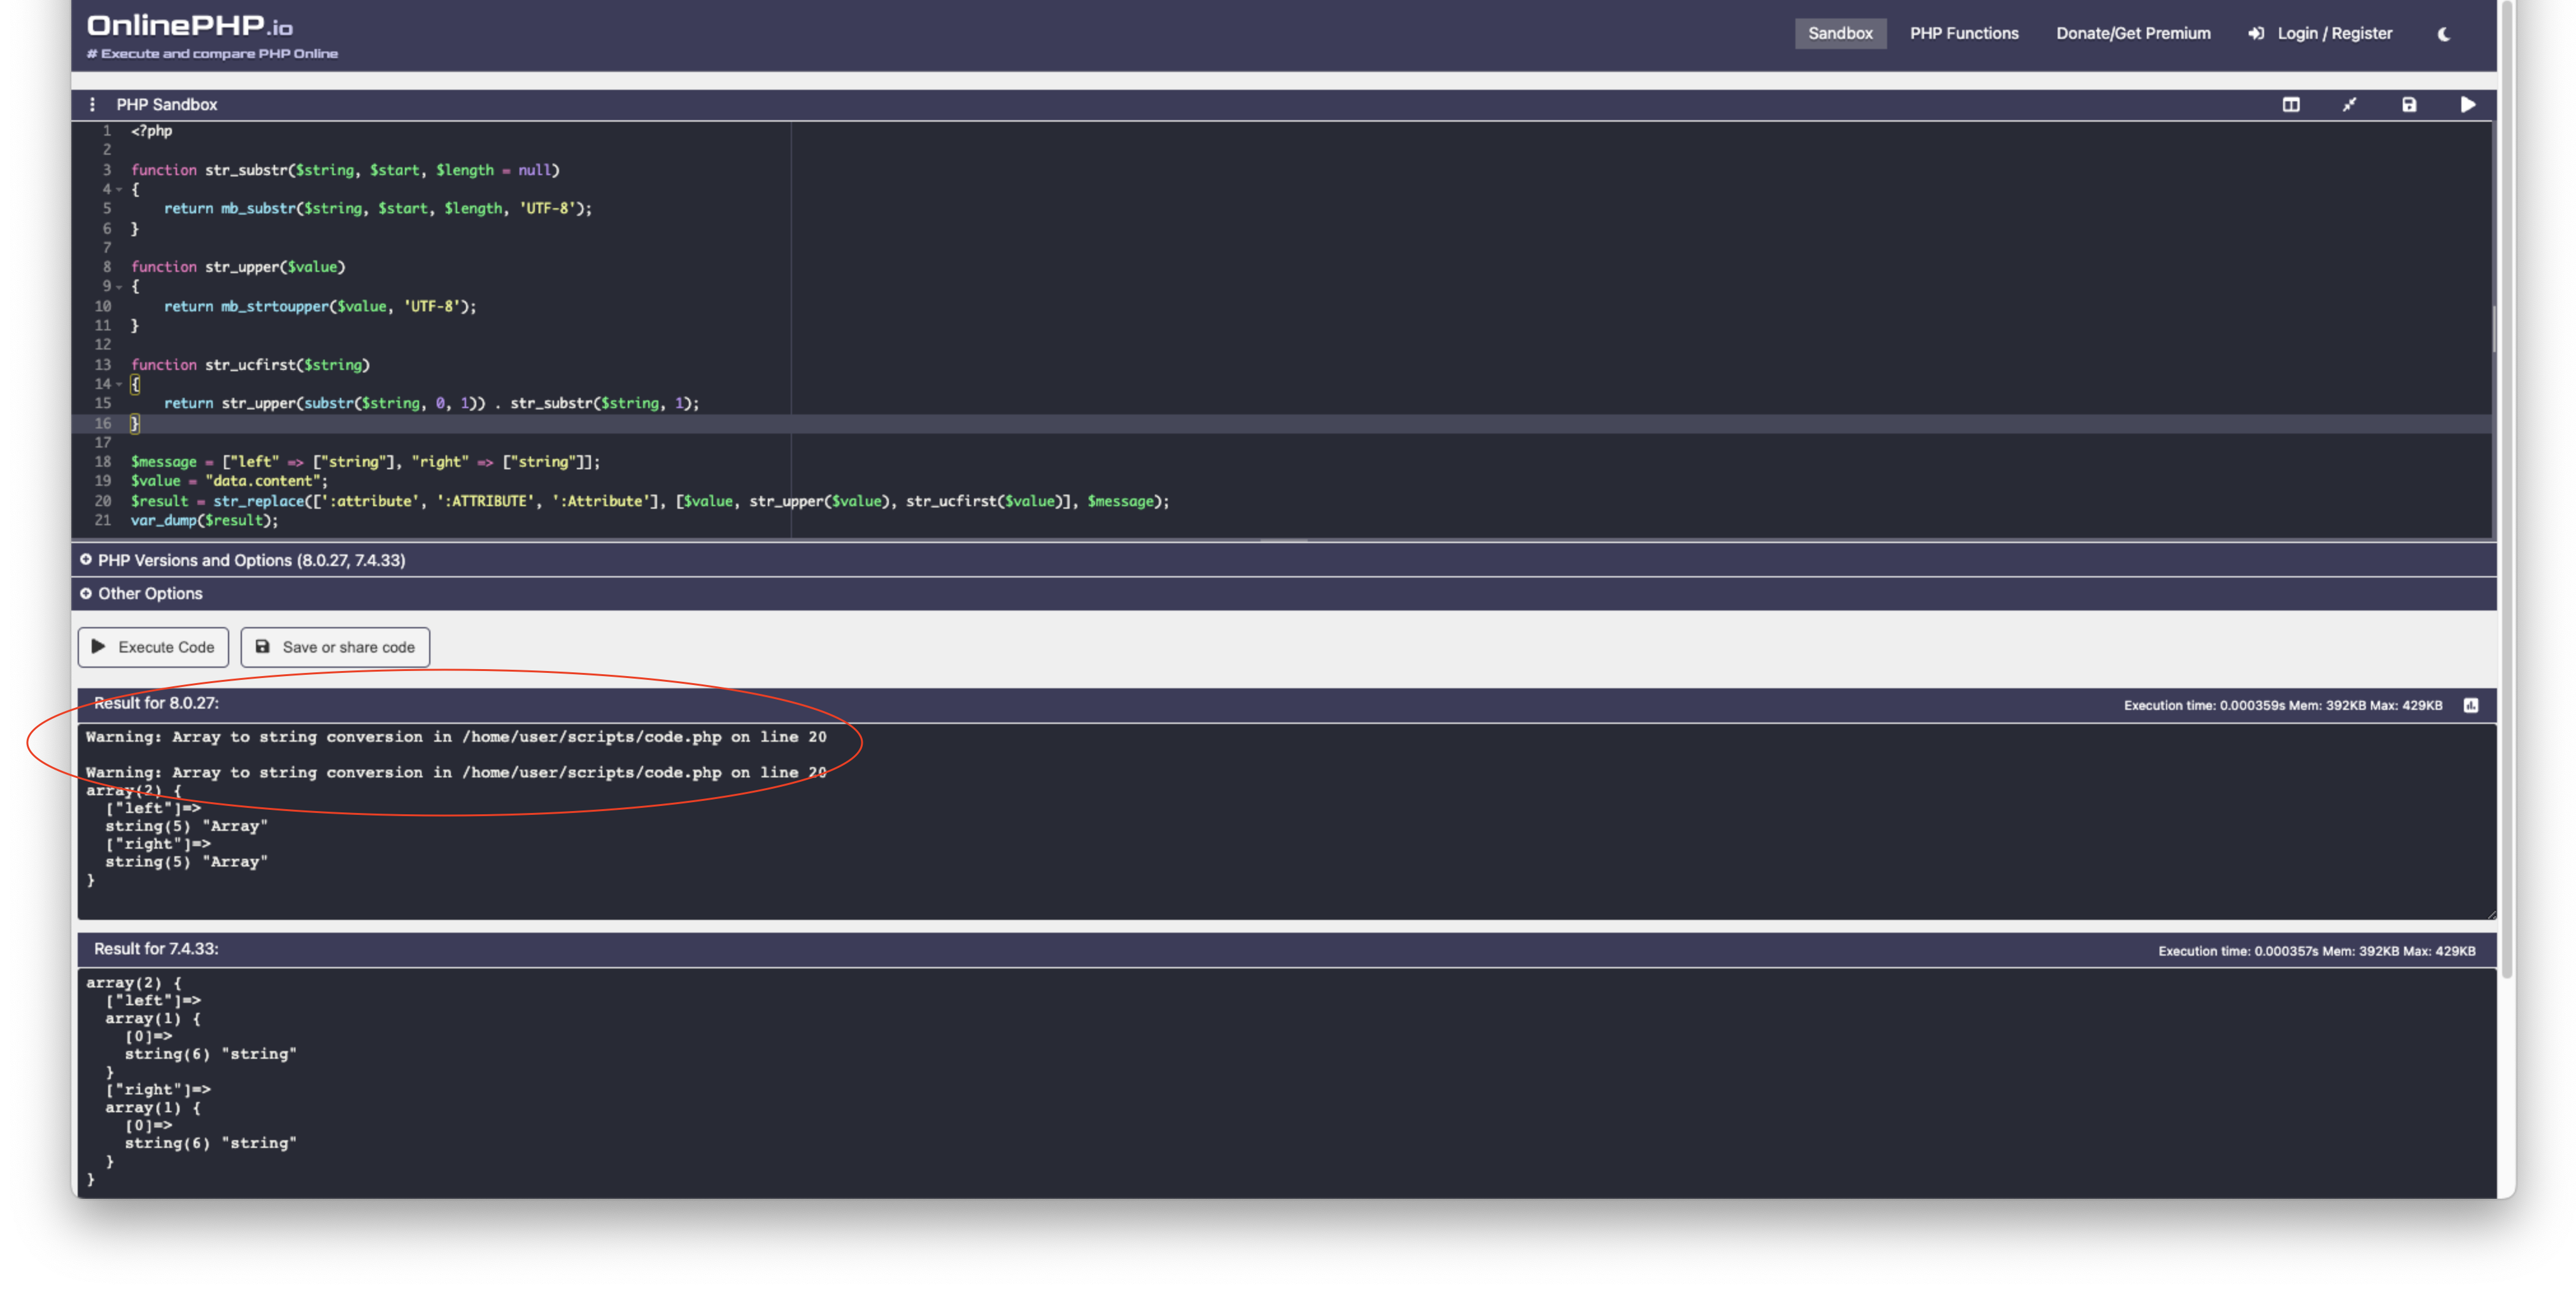Viewport: 2576px width, 1293px height.
Task: Open Donate/Get Premium page
Action: coord(2133,33)
